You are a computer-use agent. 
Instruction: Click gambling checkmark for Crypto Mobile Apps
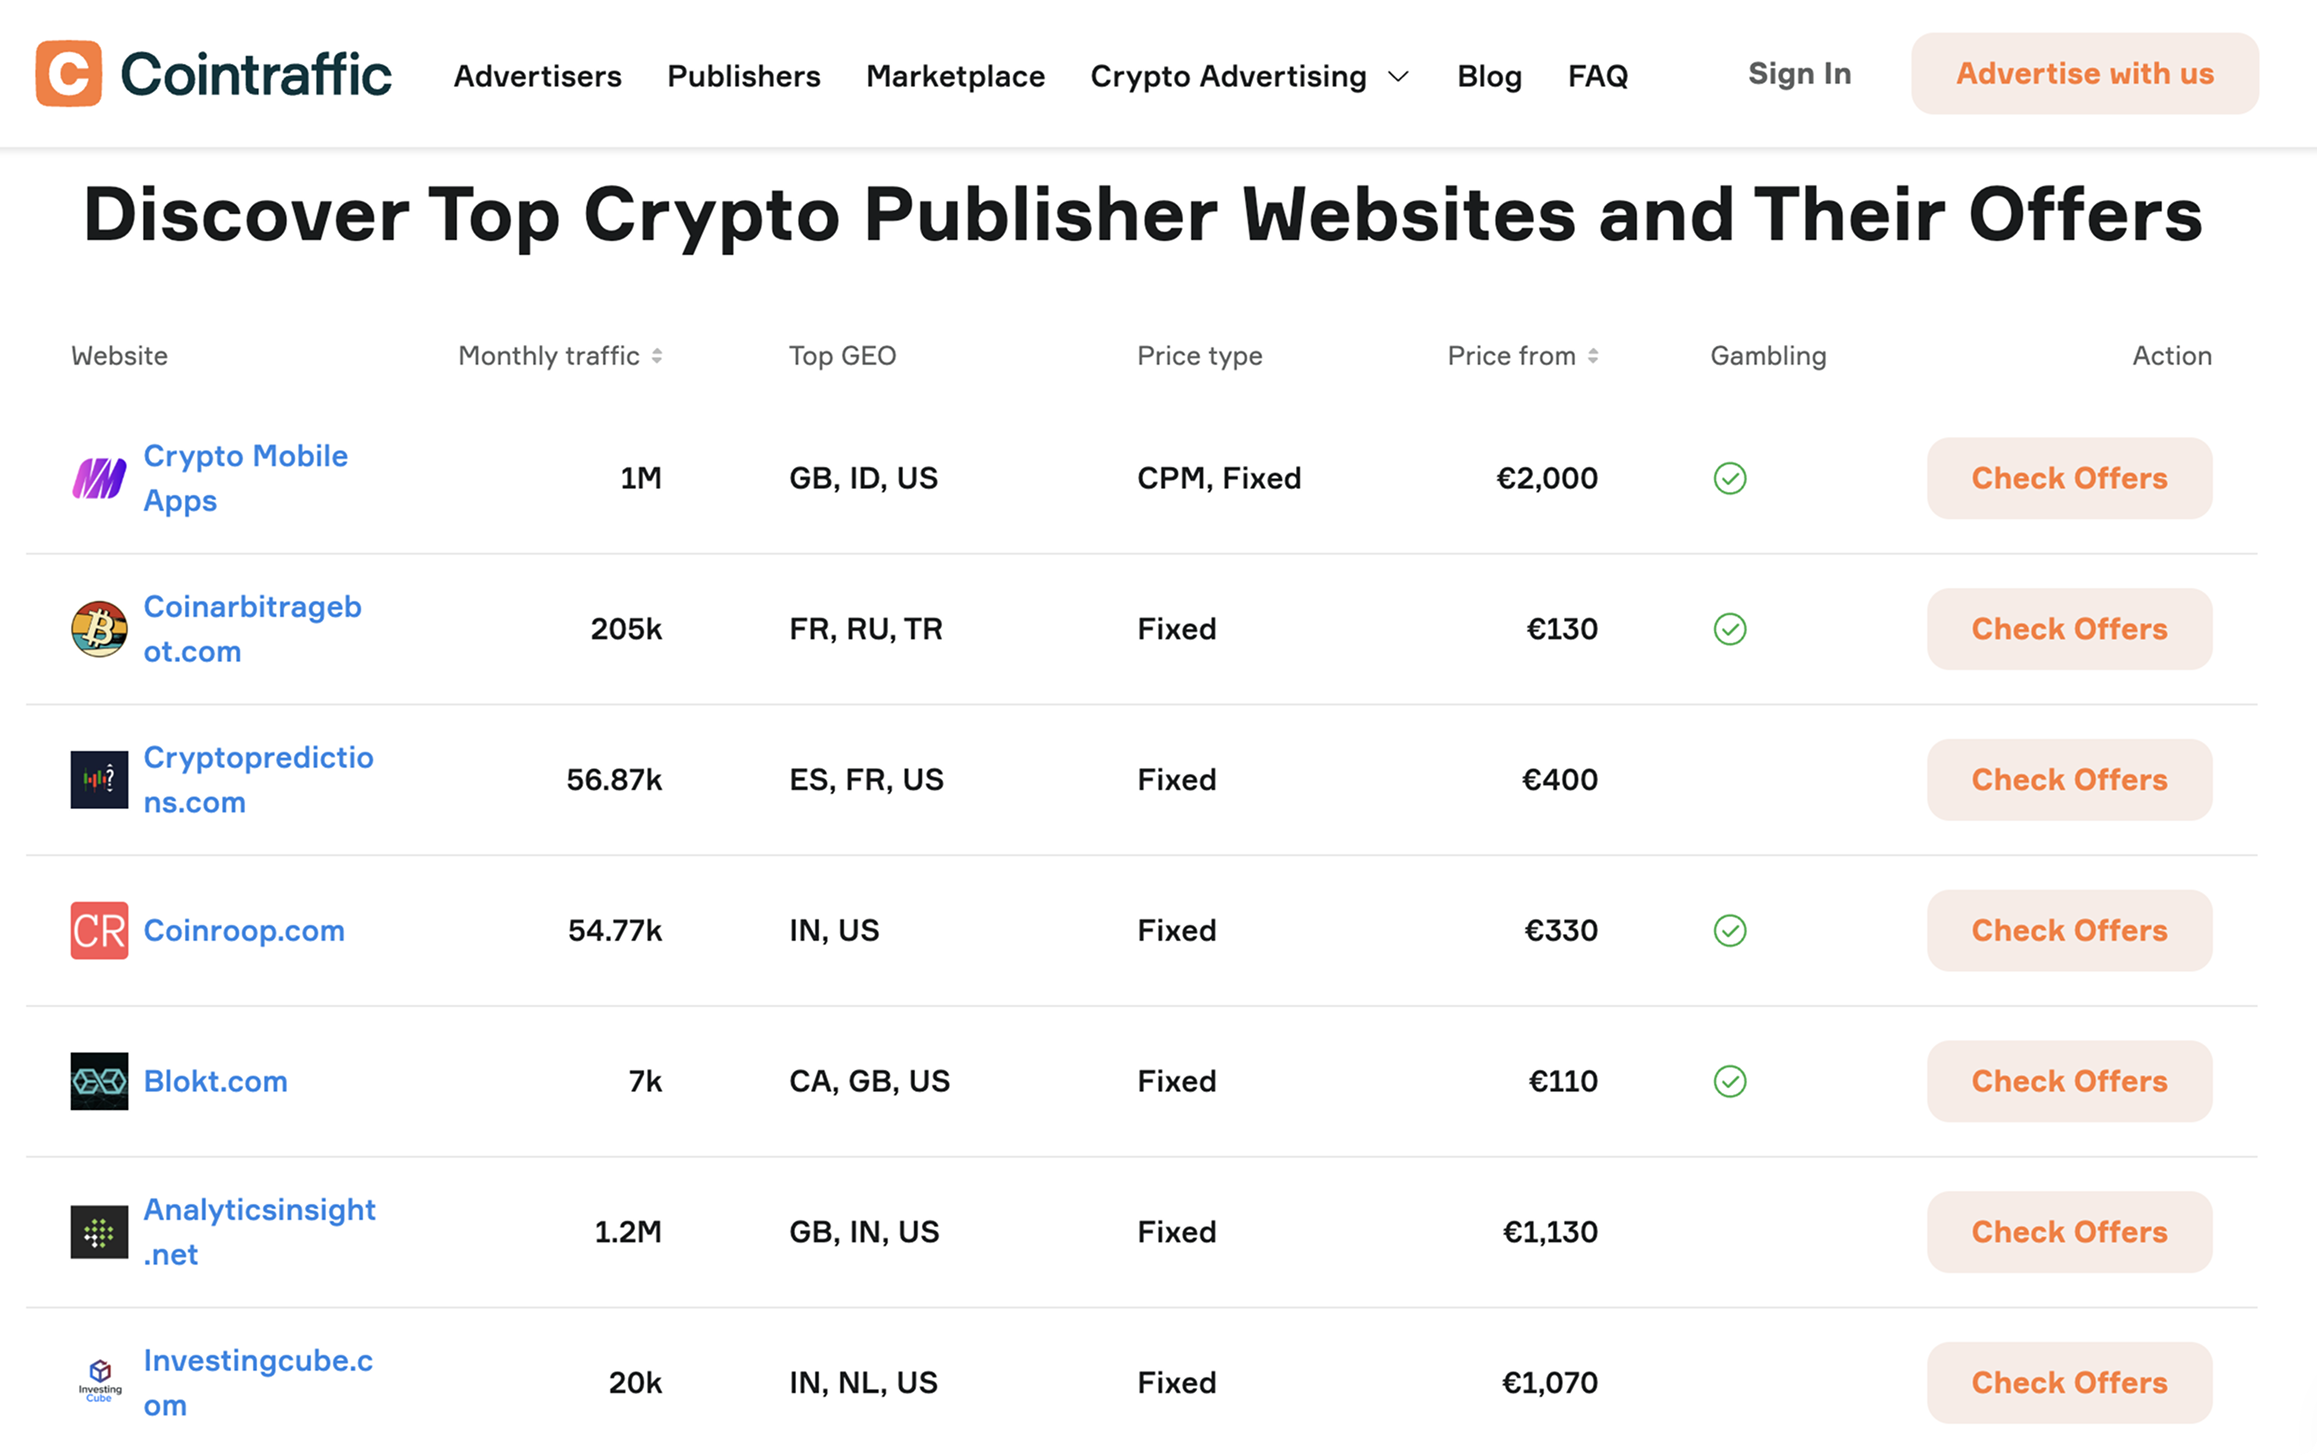click(x=1730, y=478)
